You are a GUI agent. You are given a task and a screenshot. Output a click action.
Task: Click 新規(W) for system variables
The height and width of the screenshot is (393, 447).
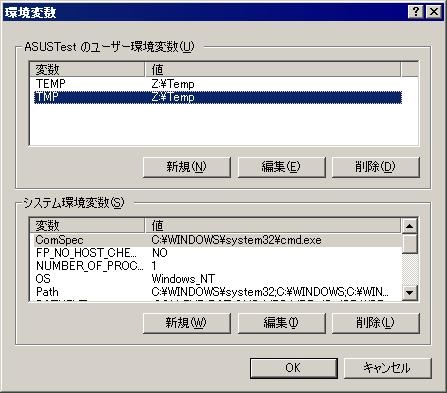pyautogui.click(x=187, y=323)
